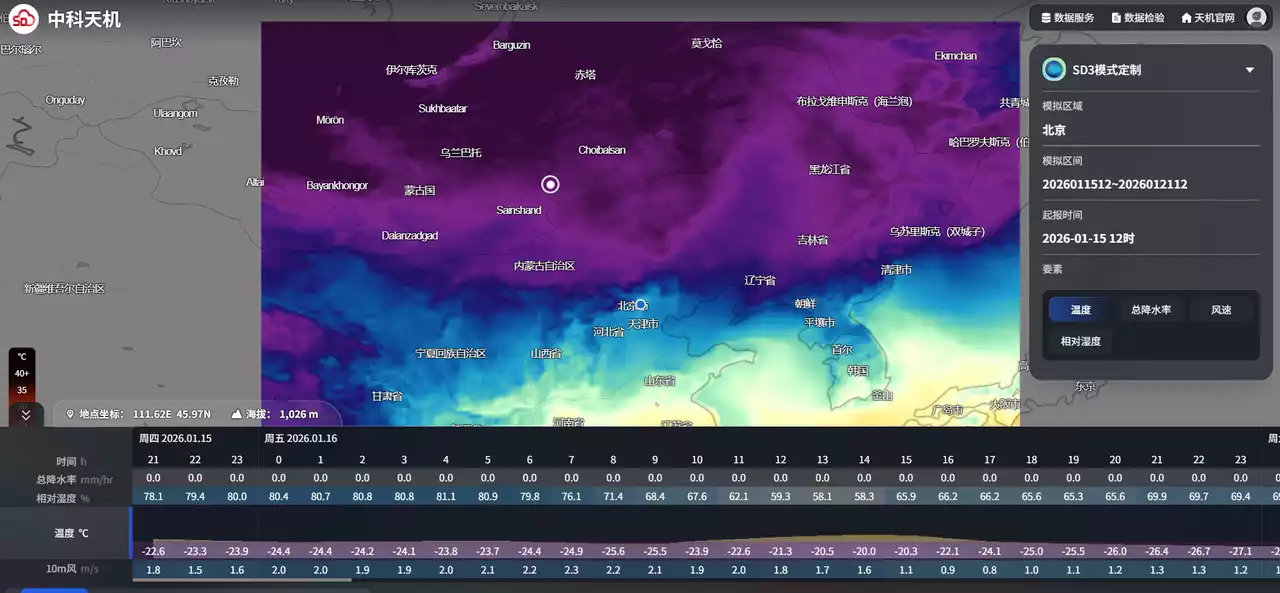Click the temperature color legend scale

[x=21, y=373]
